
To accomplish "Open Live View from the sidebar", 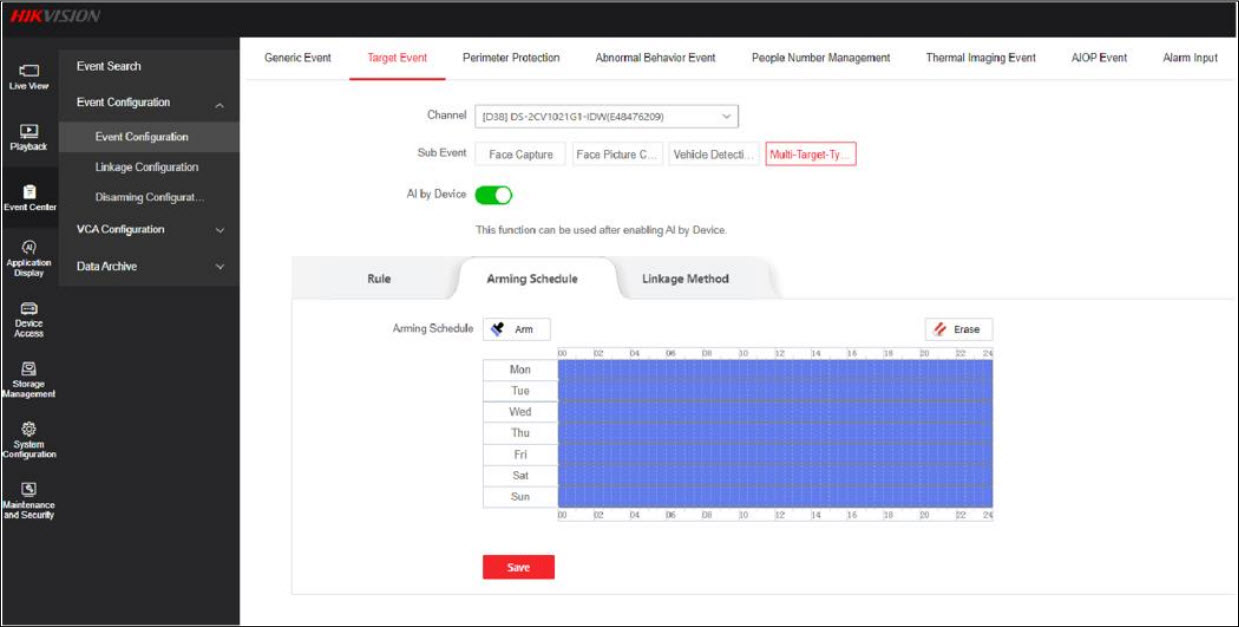I will pyautogui.click(x=29, y=76).
